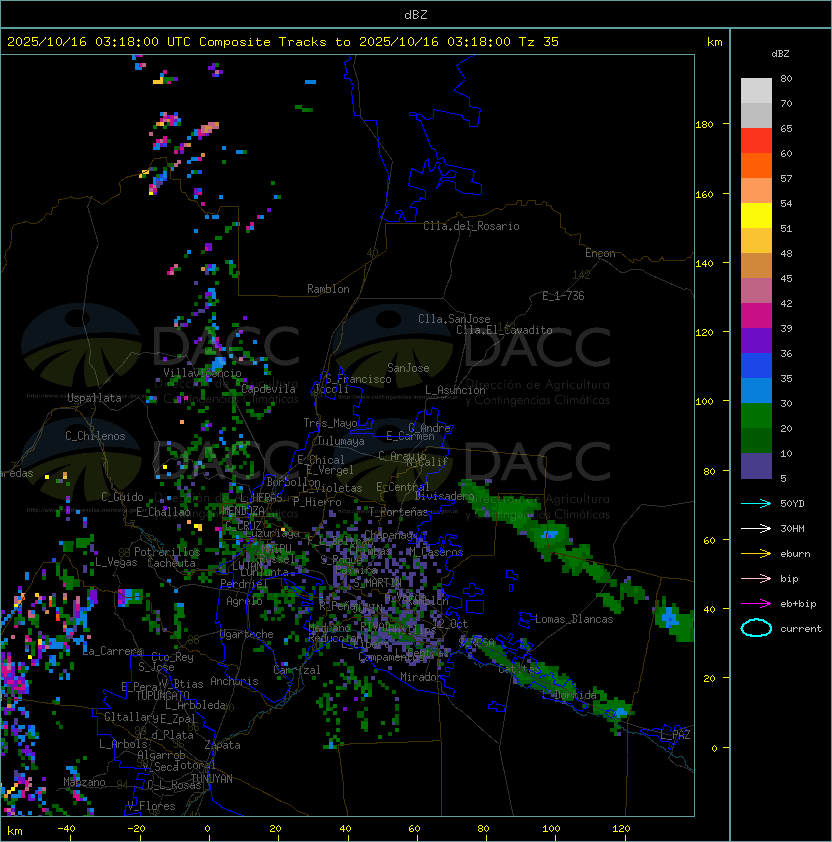Click the Encon place label
Screen dimensions: 832x842
(x=600, y=253)
